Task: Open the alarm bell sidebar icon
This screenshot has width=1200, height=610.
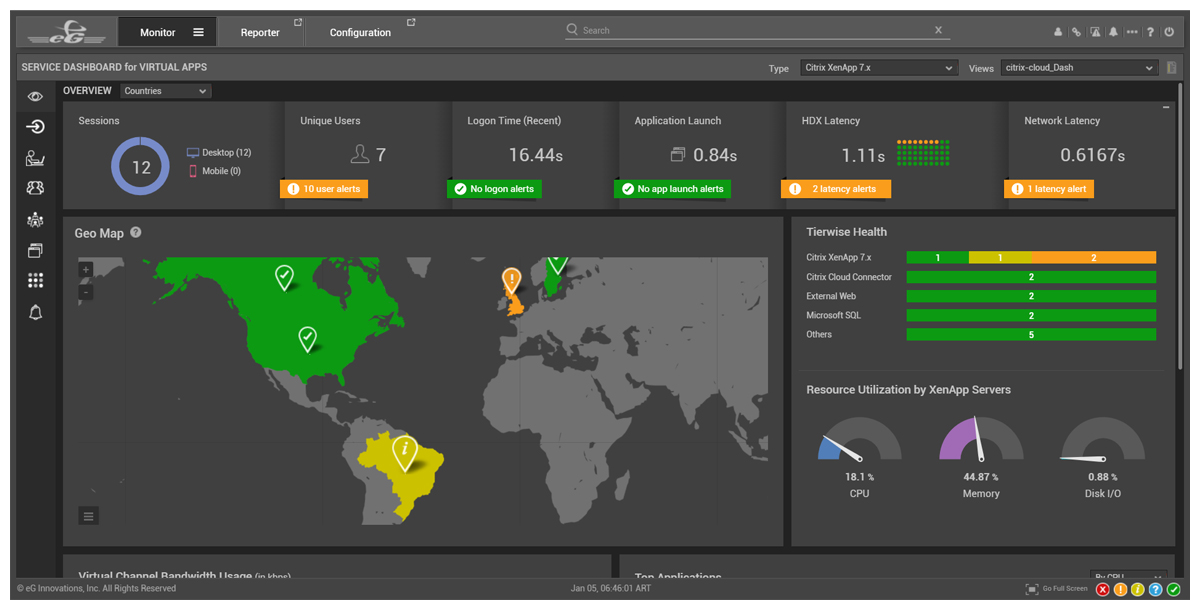Action: click(x=35, y=313)
